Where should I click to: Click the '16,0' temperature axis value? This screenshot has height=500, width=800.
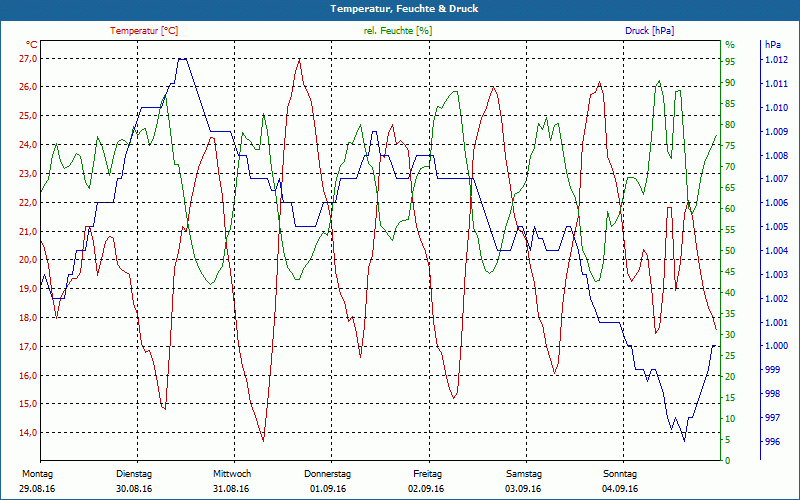click(28, 376)
